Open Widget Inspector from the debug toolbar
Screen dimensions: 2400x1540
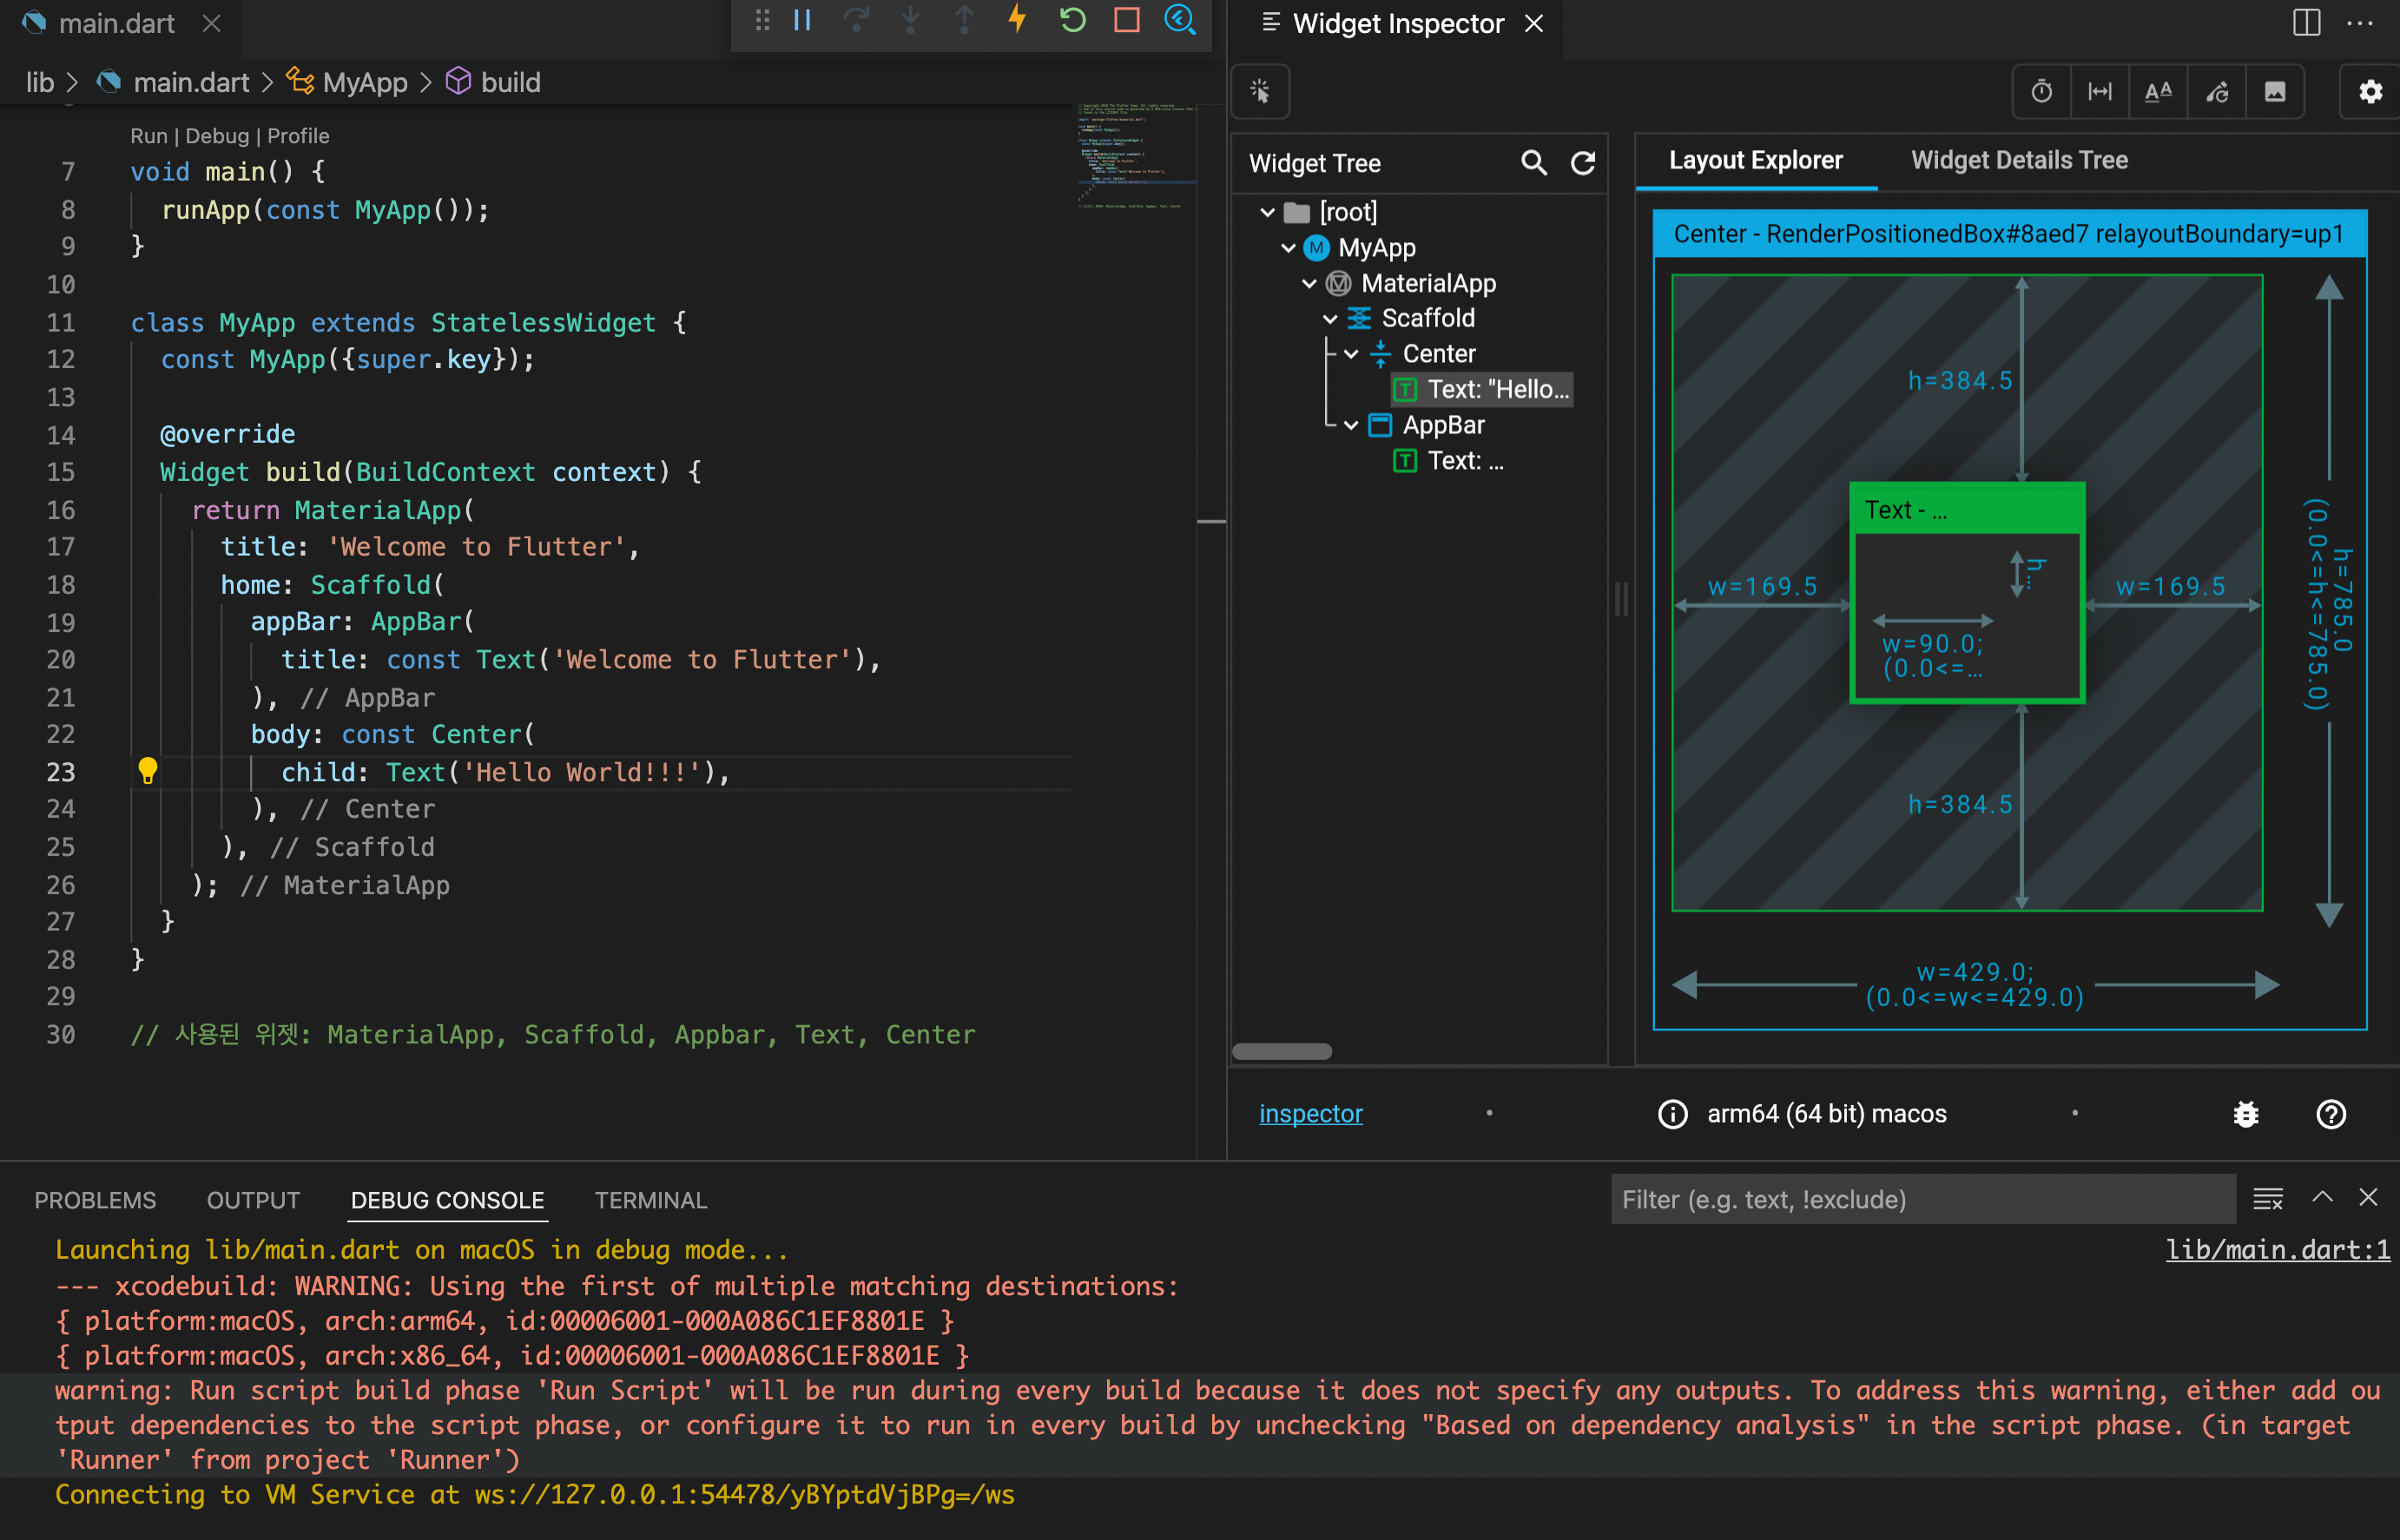(1181, 19)
